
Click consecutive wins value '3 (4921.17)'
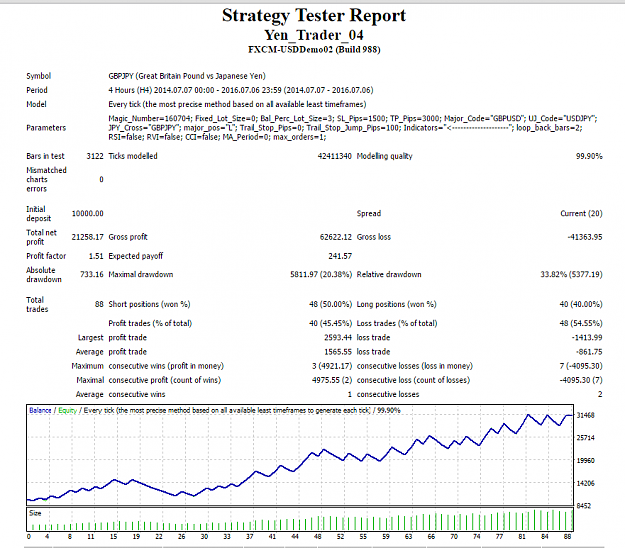tap(332, 366)
